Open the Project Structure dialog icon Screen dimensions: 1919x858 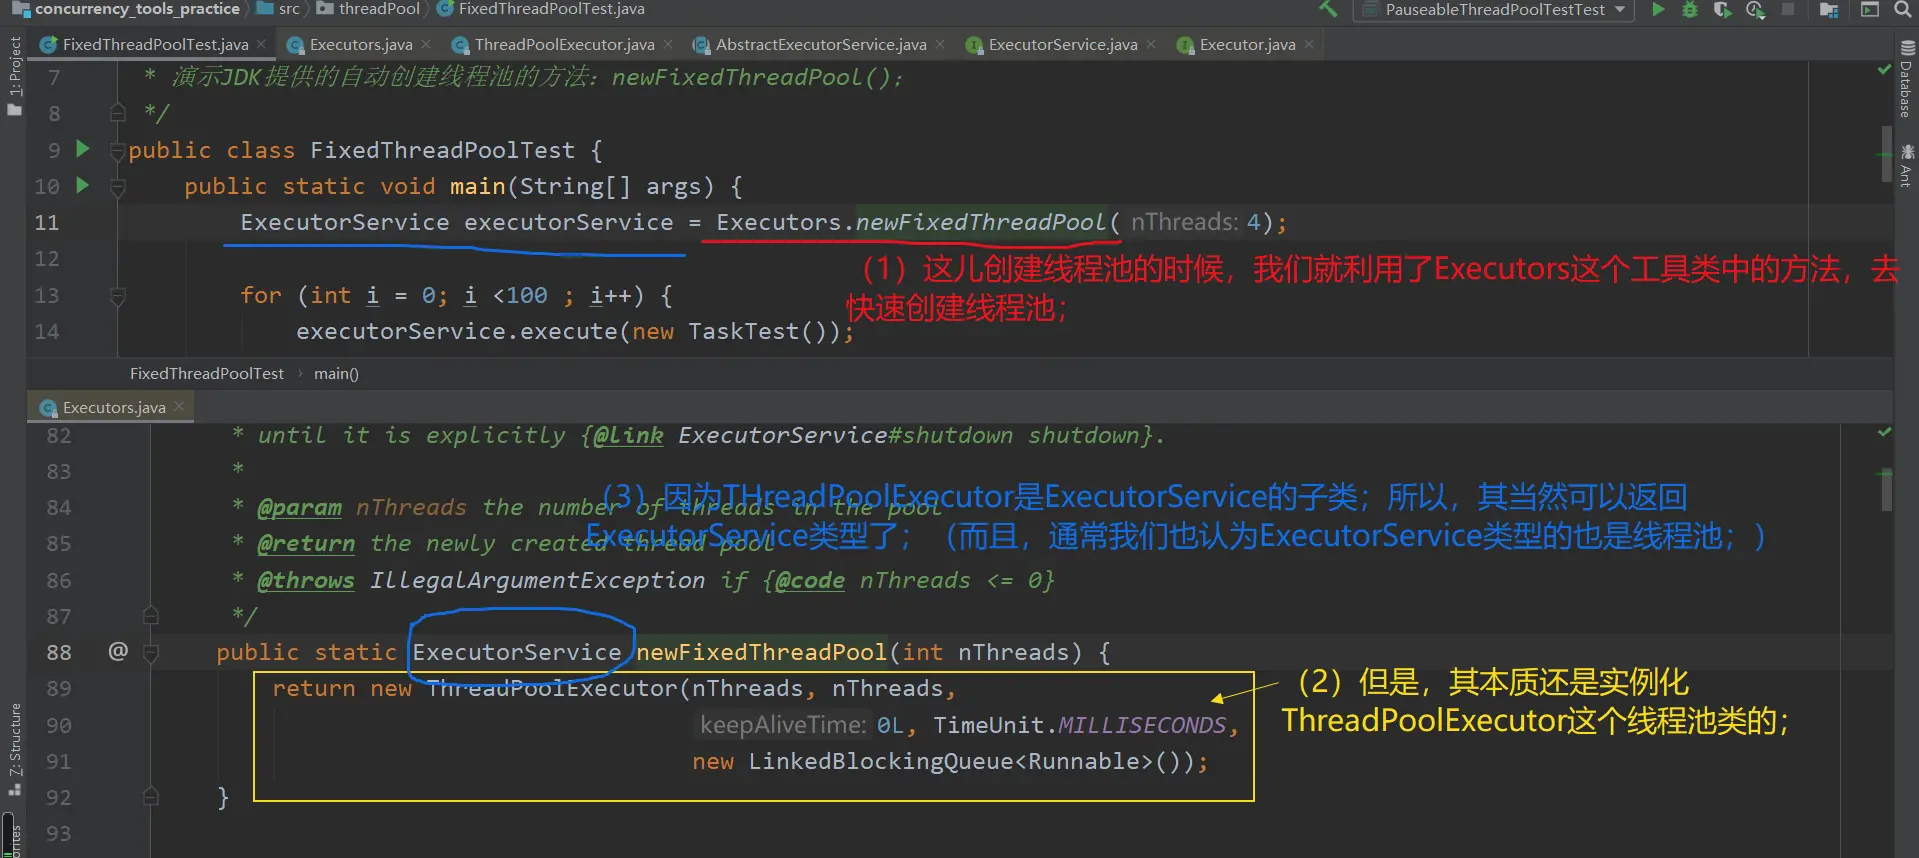[1829, 10]
